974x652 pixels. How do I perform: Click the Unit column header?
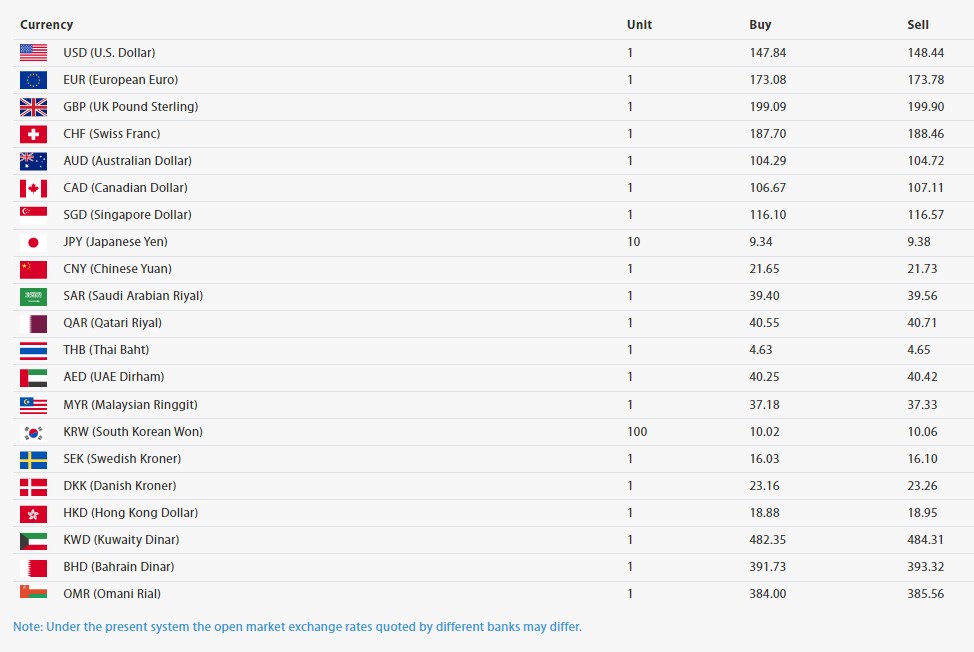(639, 25)
